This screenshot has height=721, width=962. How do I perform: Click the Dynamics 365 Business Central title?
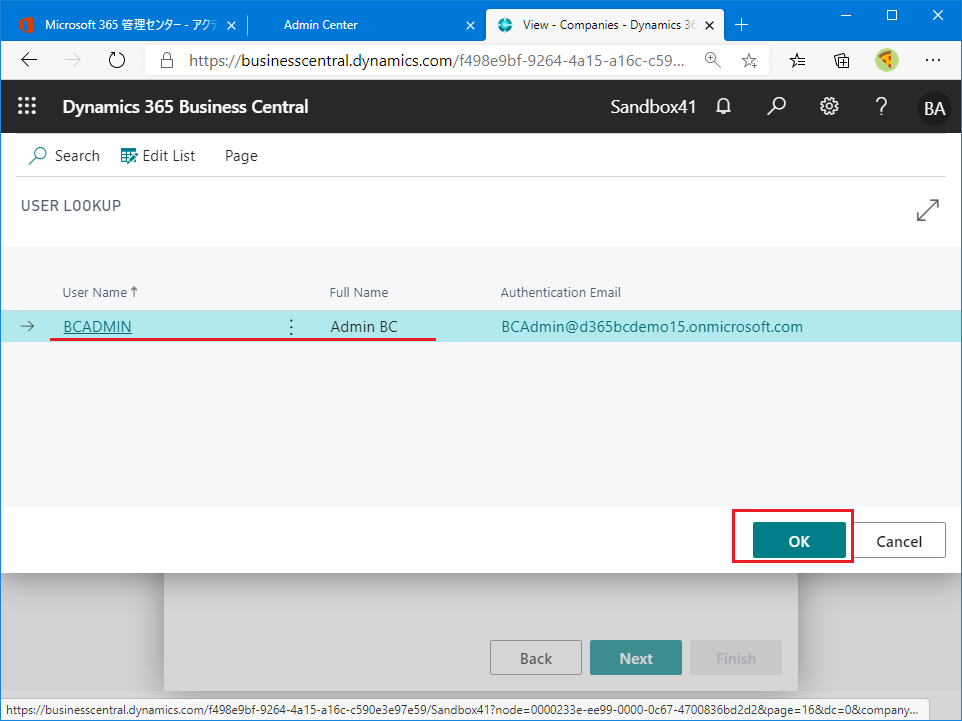click(185, 106)
